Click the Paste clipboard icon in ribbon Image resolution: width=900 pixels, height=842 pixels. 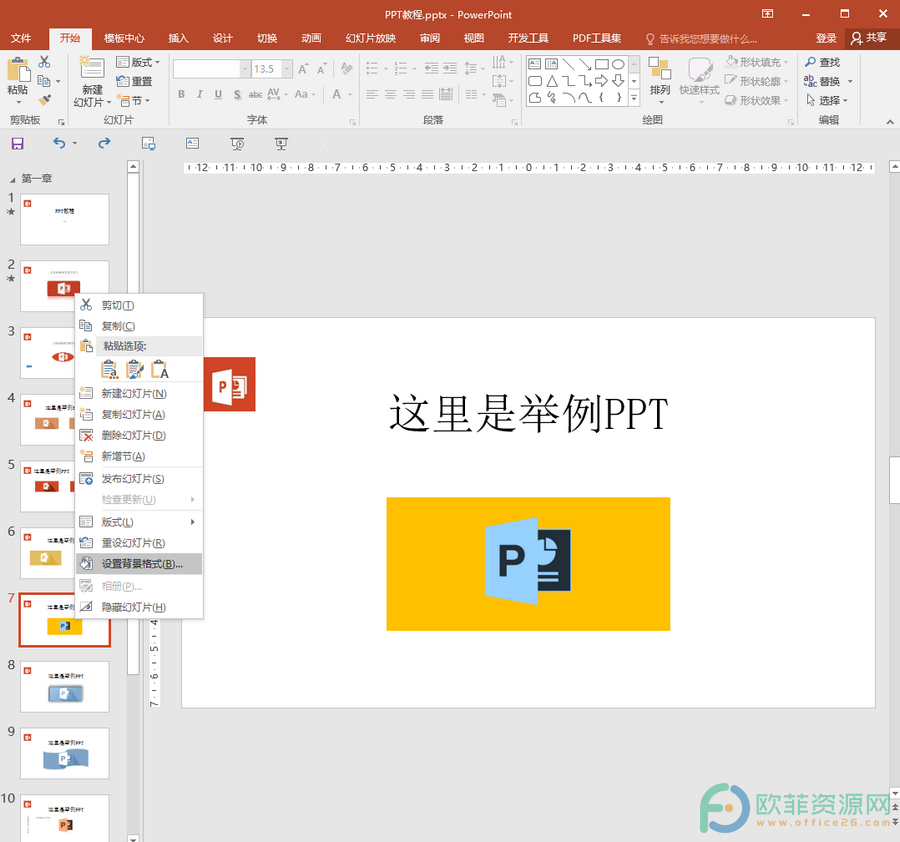click(x=18, y=70)
